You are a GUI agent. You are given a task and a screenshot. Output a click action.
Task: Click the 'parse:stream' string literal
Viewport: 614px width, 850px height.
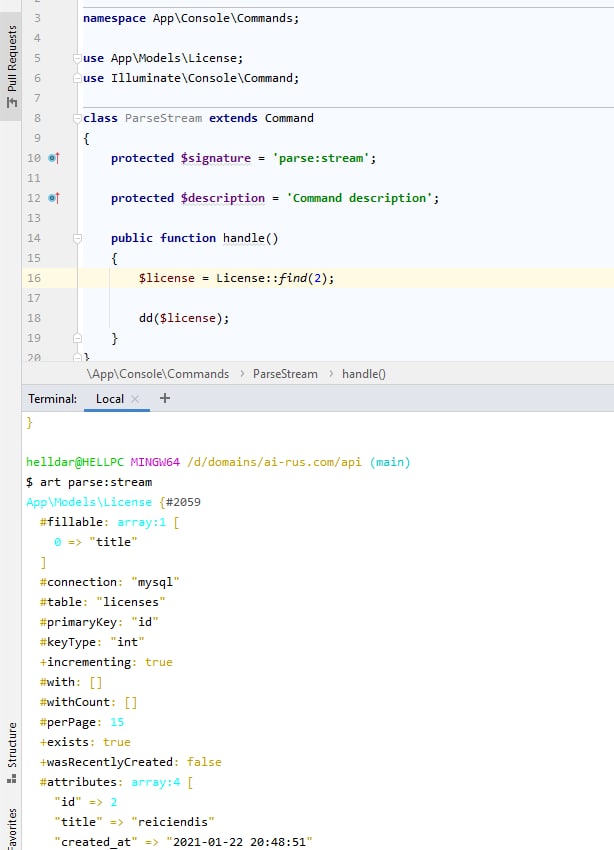tap(321, 158)
